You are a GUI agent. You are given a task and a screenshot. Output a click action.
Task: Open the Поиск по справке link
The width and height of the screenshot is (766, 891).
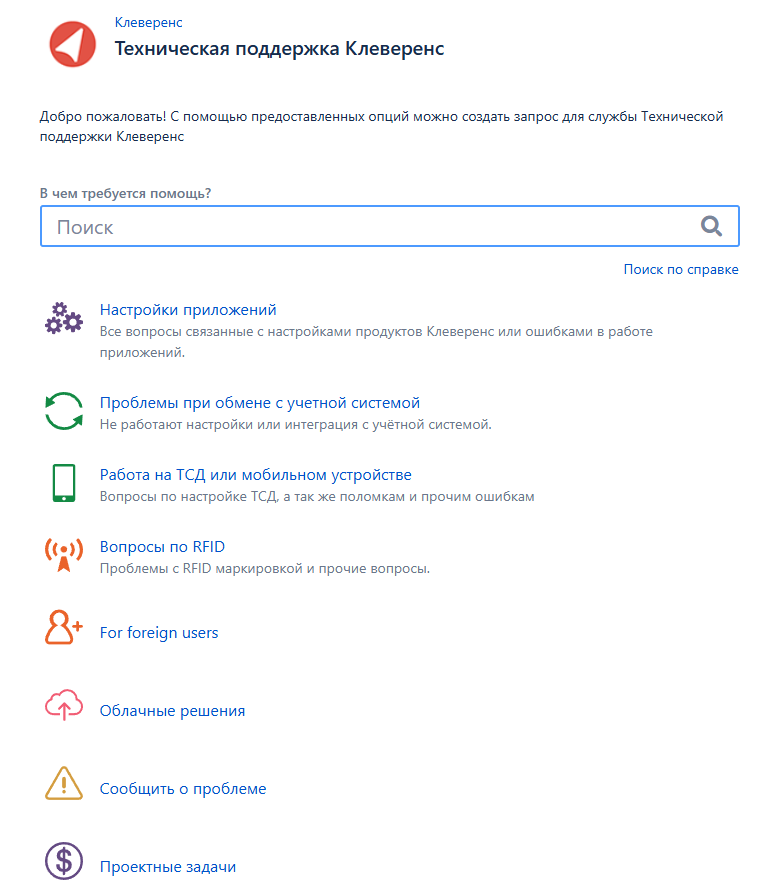point(681,269)
